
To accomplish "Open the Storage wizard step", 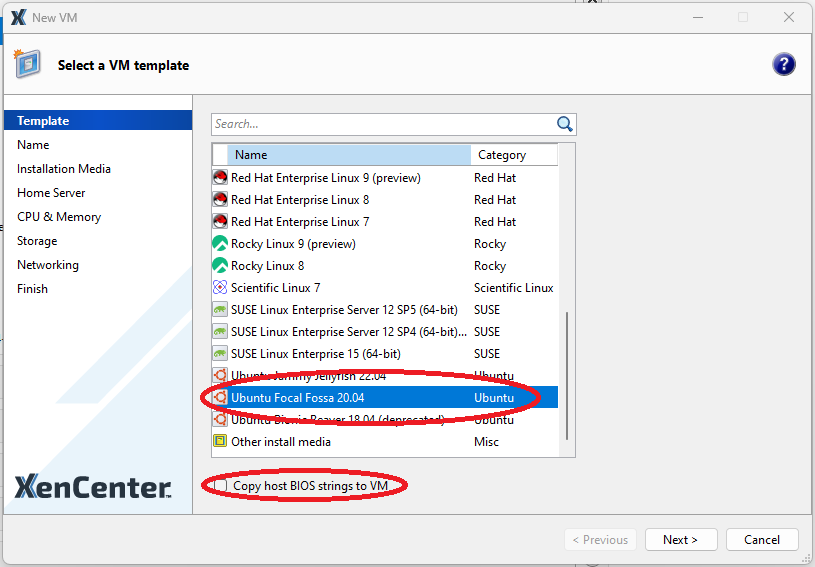I will pyautogui.click(x=37, y=241).
